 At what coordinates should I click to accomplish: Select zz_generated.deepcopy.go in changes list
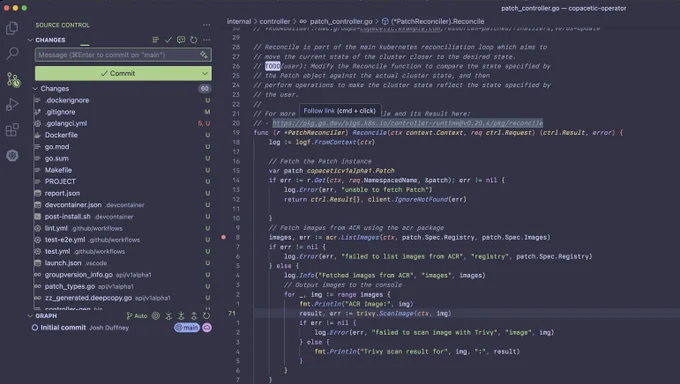(x=122, y=298)
